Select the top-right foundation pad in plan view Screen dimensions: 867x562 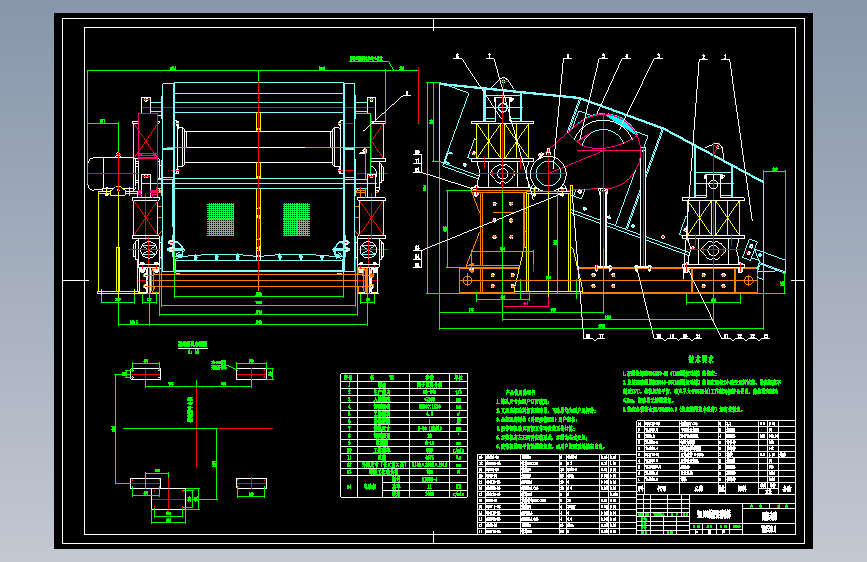(252, 373)
